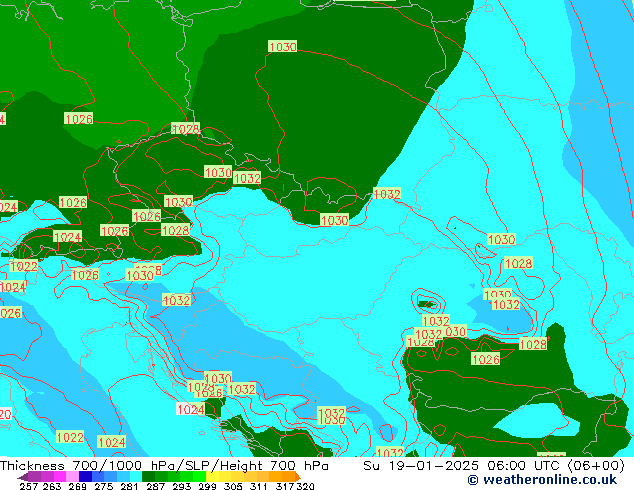Click the 299 legend value
Image resolution: width=634 pixels, height=490 pixels.
207,486
